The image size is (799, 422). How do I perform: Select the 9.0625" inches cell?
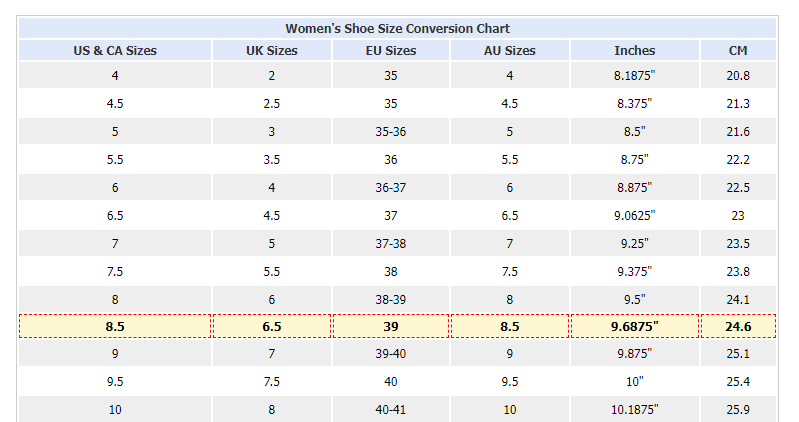[x=634, y=216]
